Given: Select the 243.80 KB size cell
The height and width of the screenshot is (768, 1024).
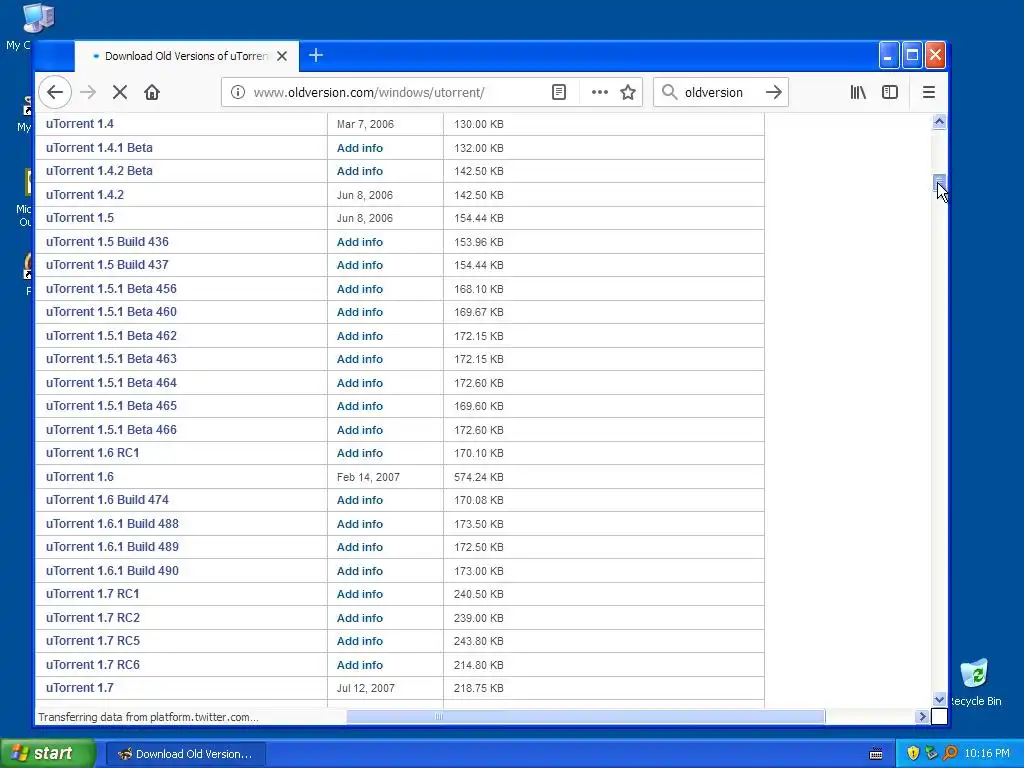Looking at the screenshot, I should click(x=479, y=641).
